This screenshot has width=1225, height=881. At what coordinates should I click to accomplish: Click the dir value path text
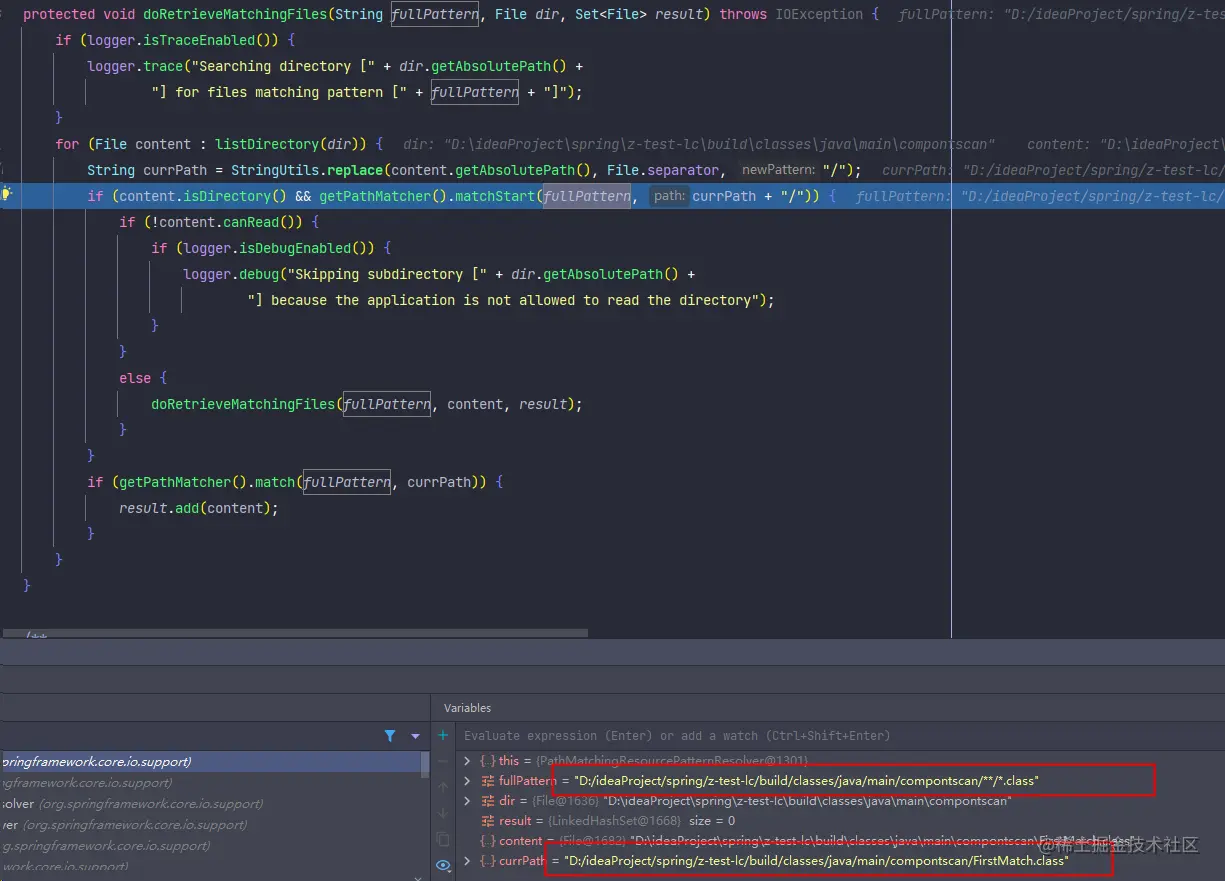[806, 801]
